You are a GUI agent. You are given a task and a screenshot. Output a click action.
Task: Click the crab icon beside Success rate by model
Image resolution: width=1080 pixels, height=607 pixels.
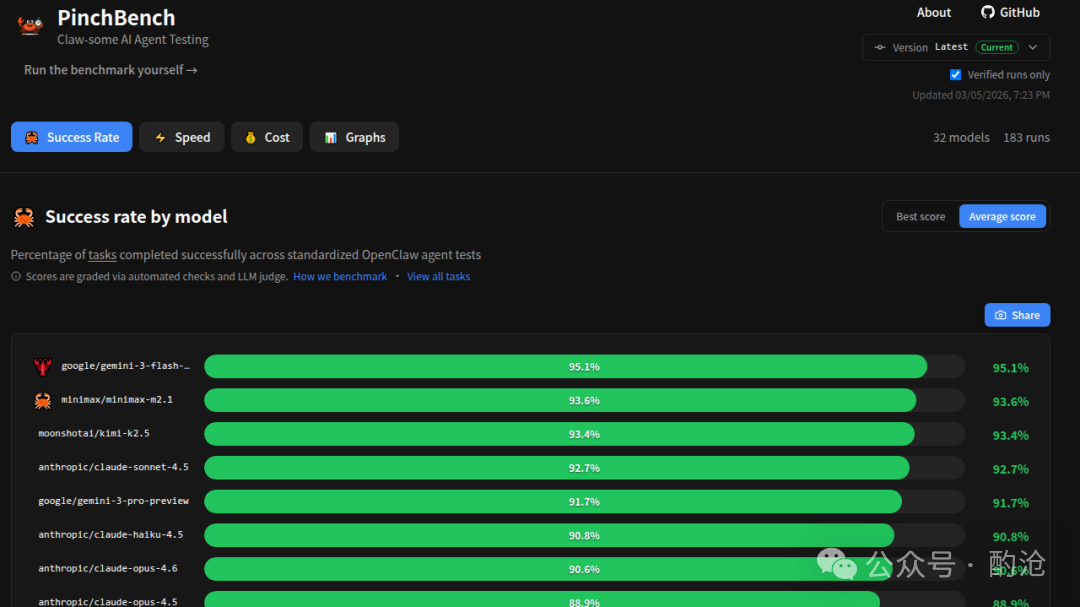24,217
